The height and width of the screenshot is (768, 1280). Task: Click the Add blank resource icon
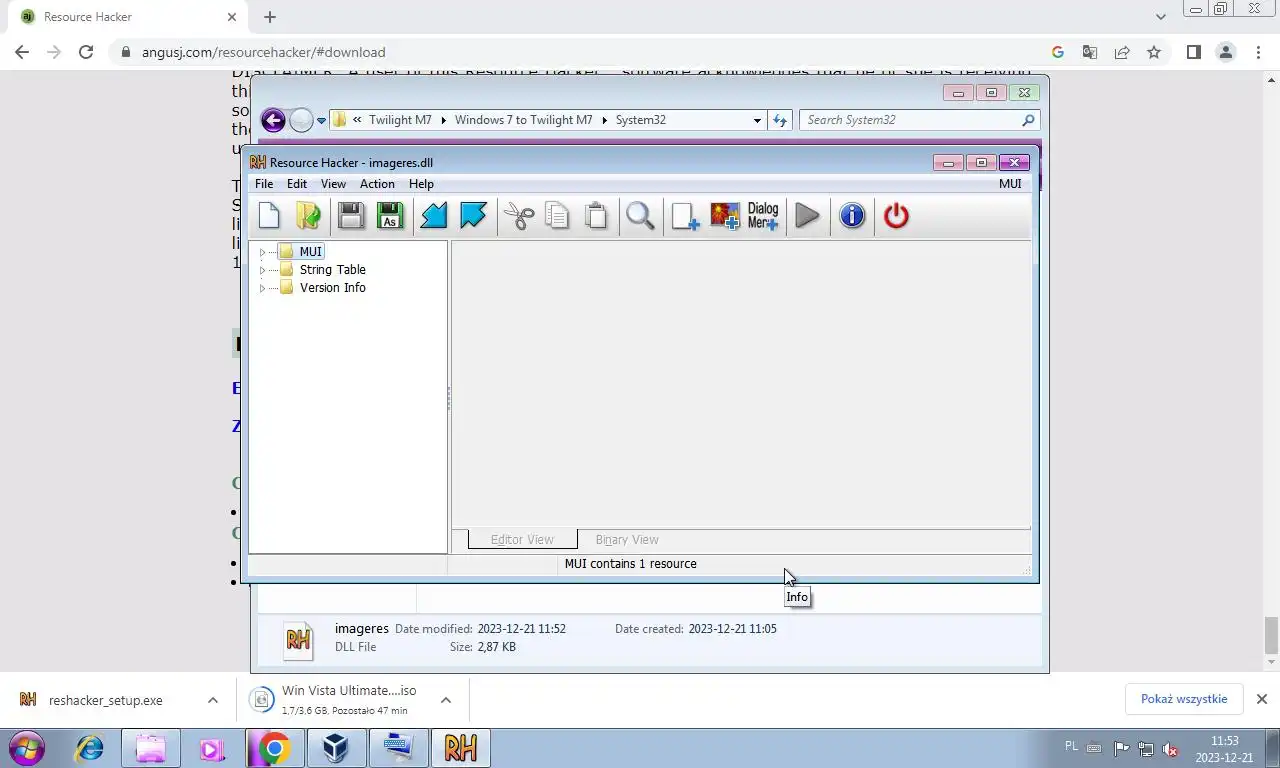coord(685,216)
